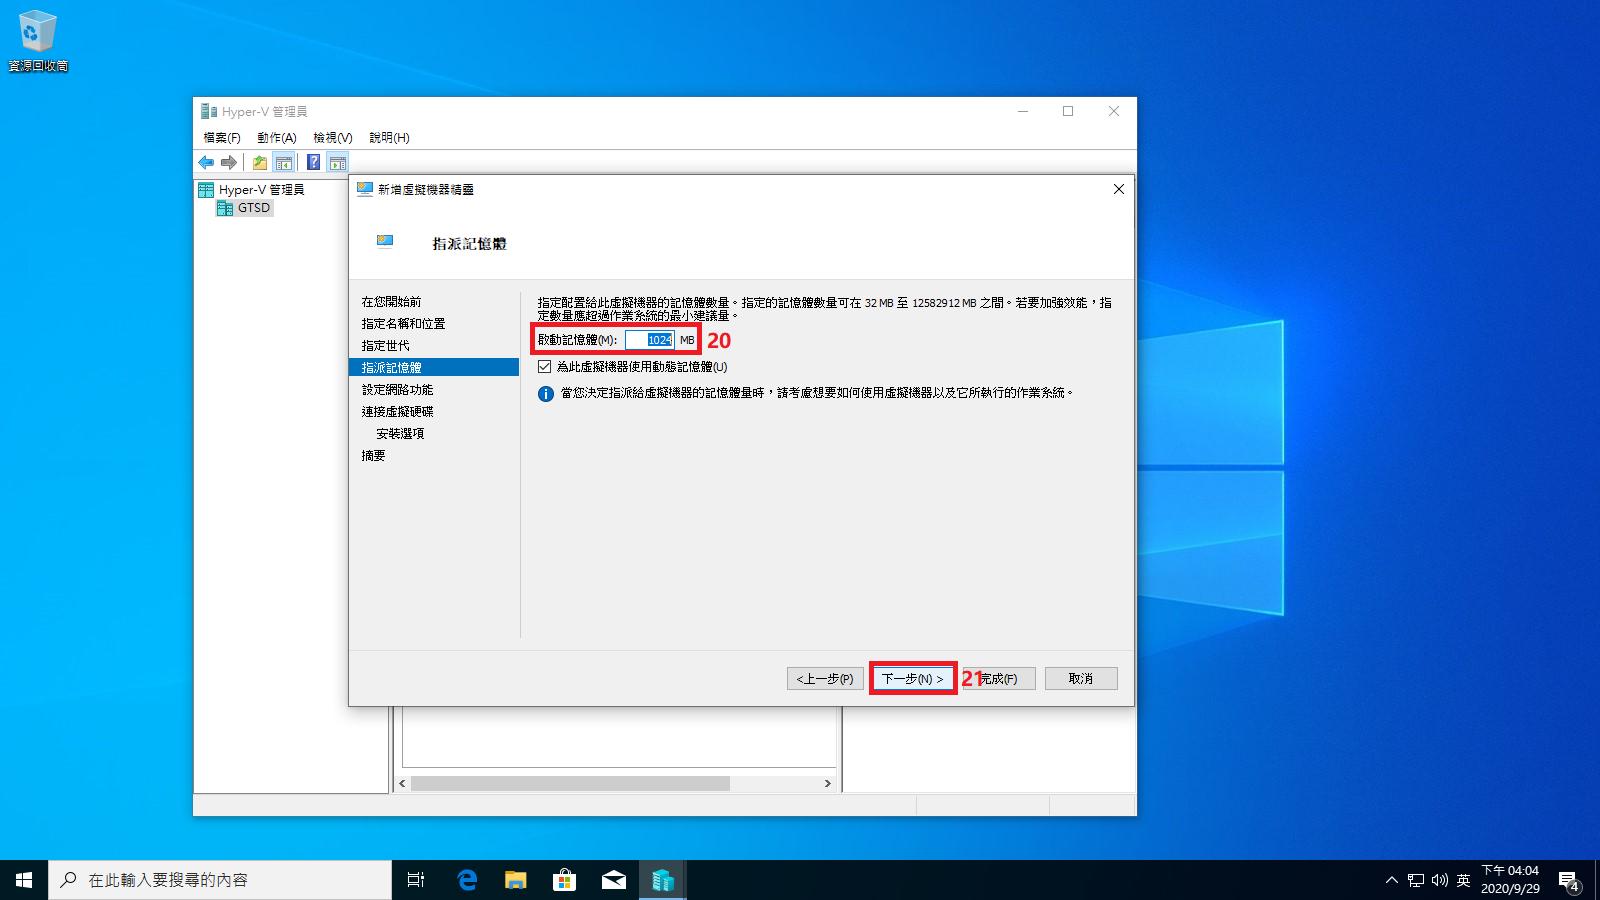Screen dimensions: 1600x900
Task: Open the 動作(A) menu
Action: click(276, 138)
